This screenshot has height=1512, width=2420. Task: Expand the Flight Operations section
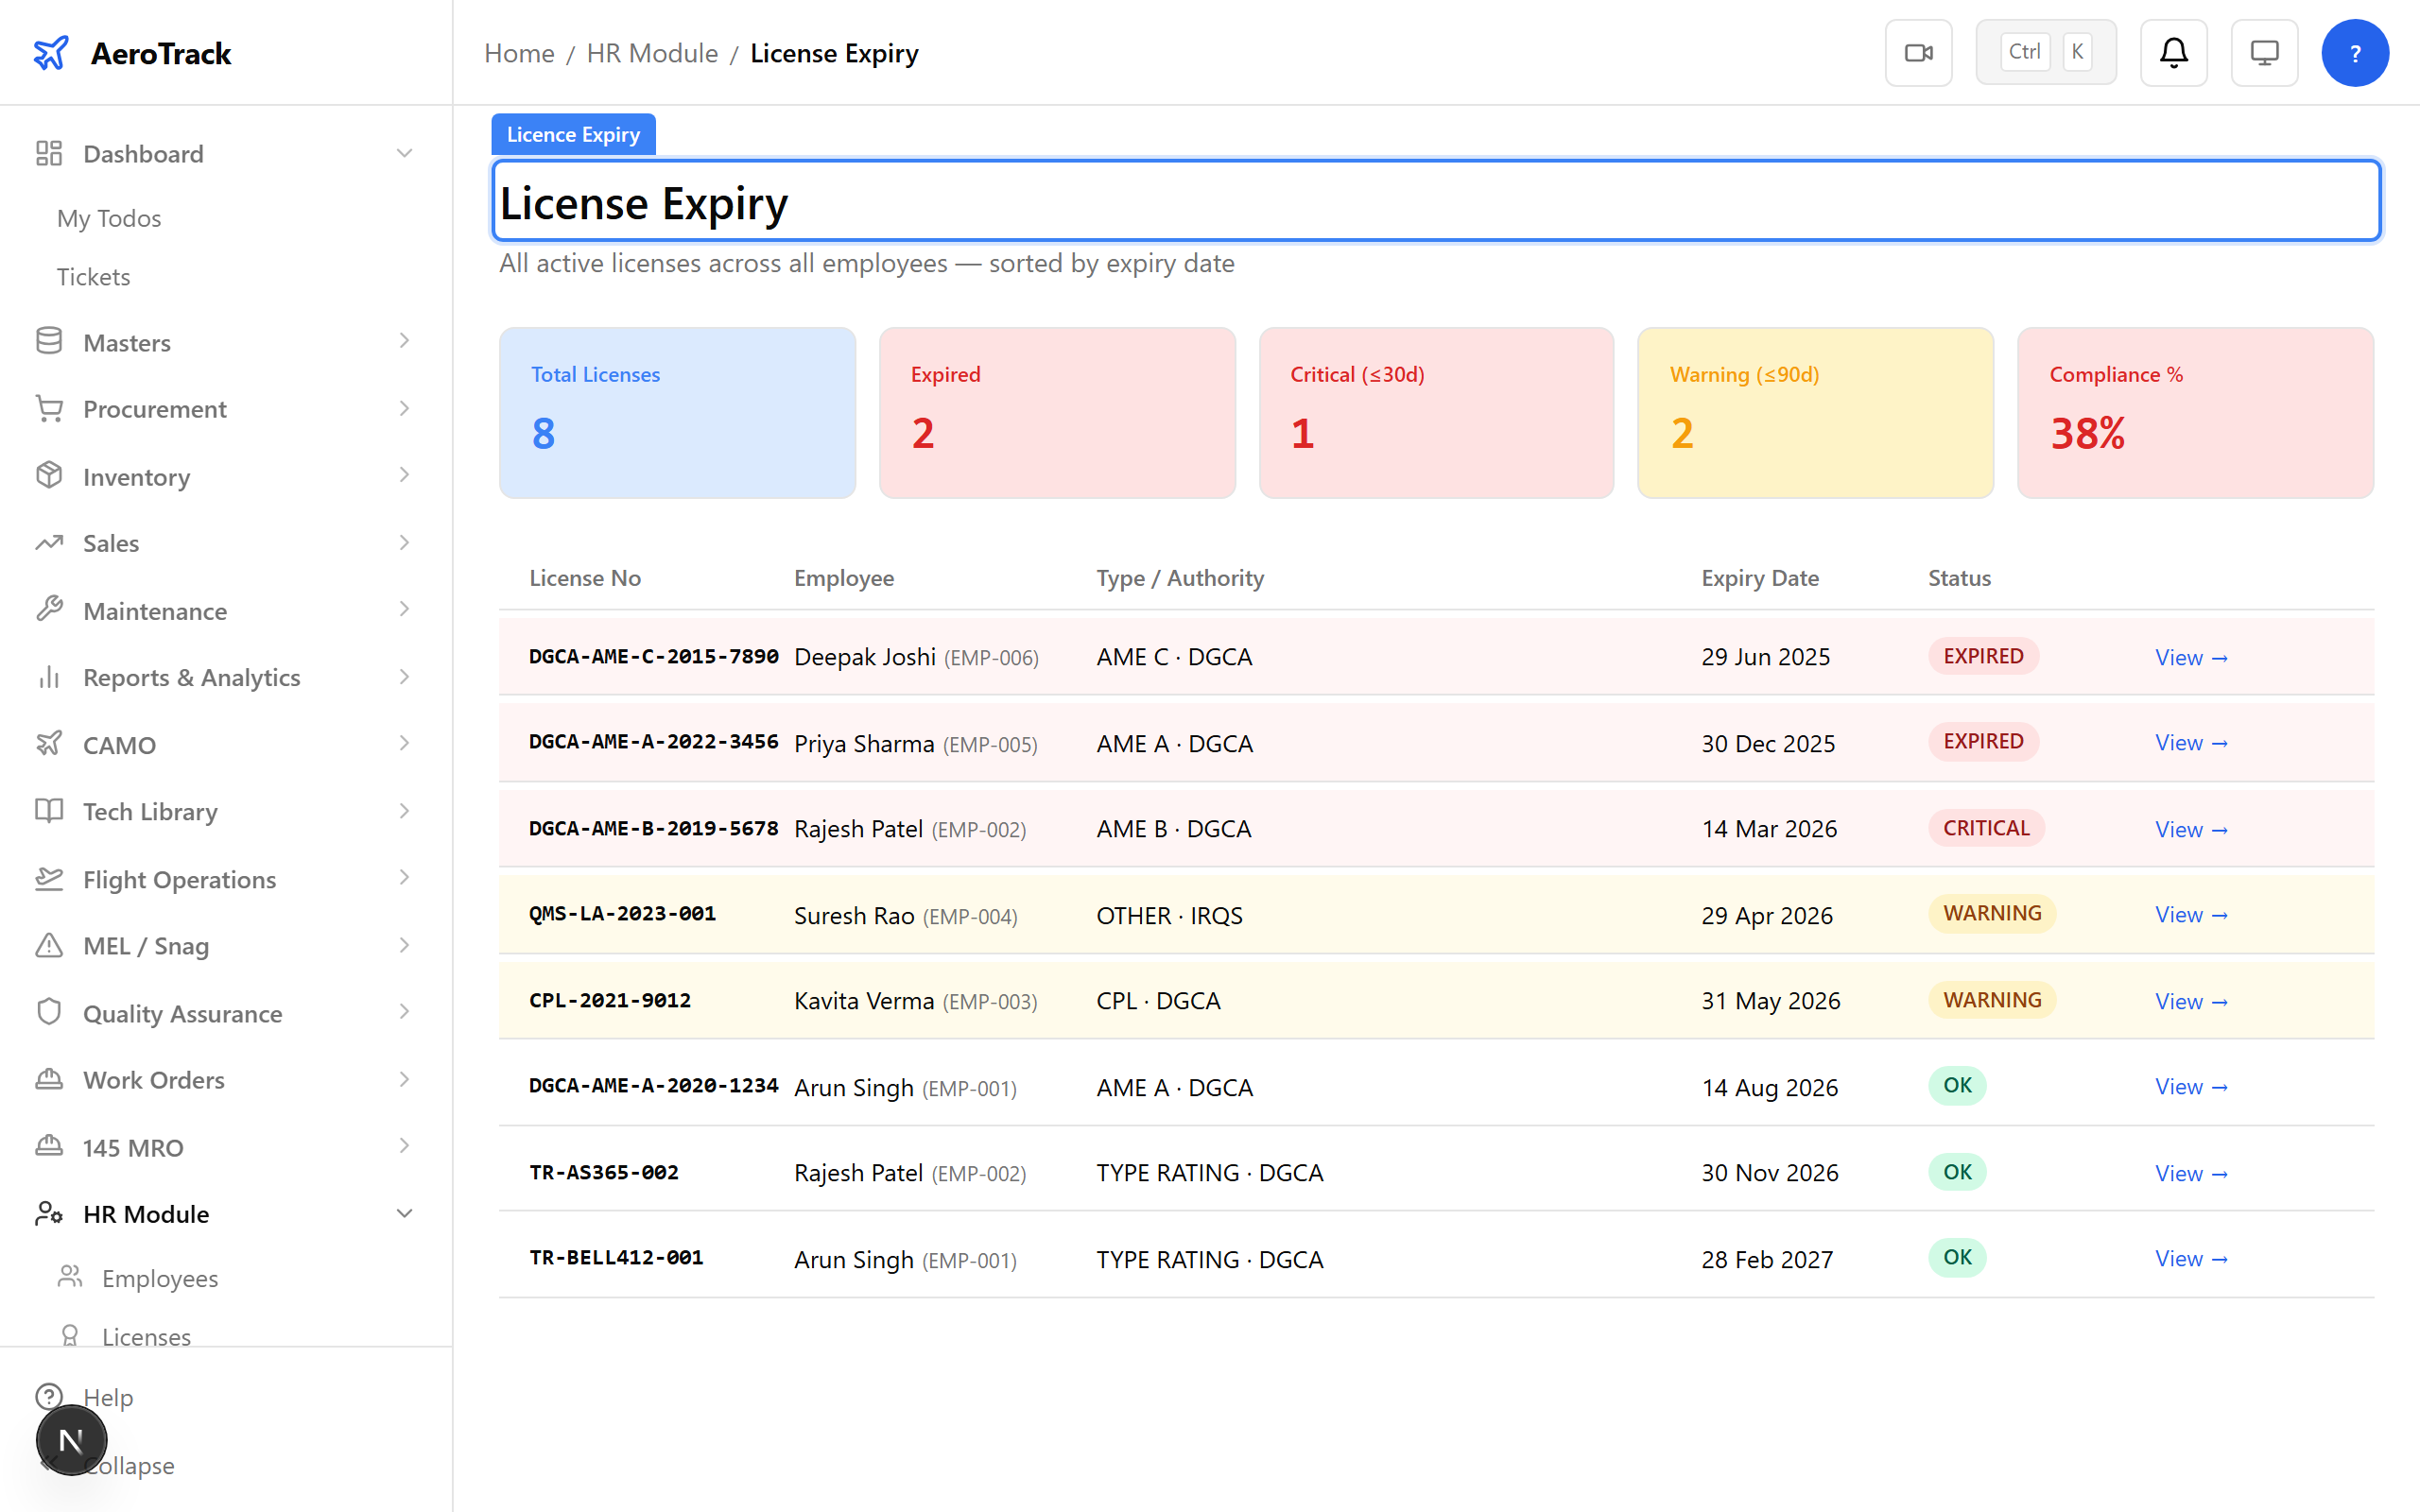404,878
